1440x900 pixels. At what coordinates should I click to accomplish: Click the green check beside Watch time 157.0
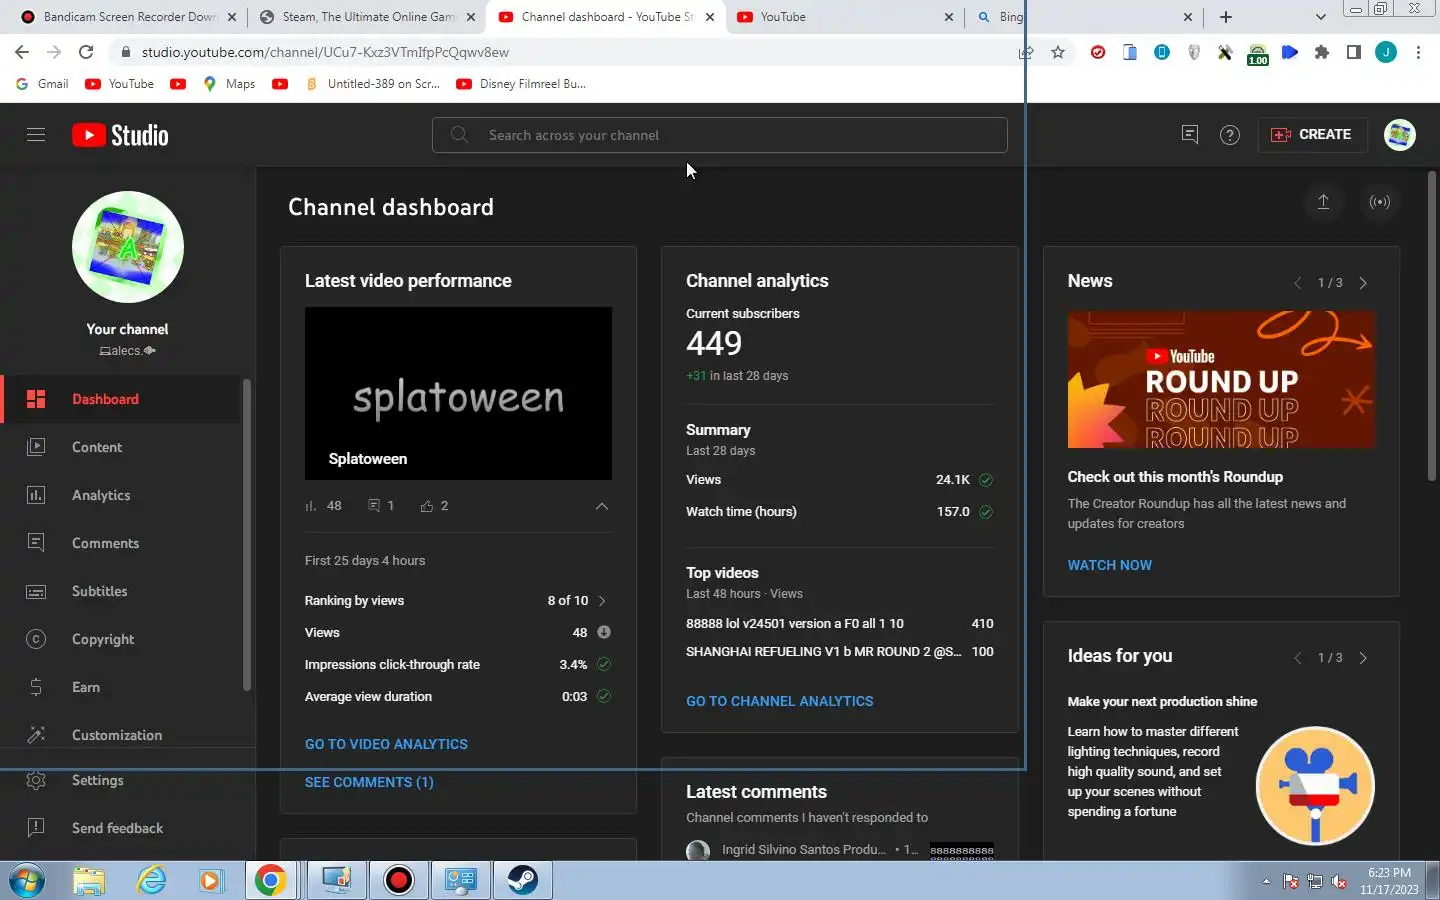pyautogui.click(x=986, y=512)
